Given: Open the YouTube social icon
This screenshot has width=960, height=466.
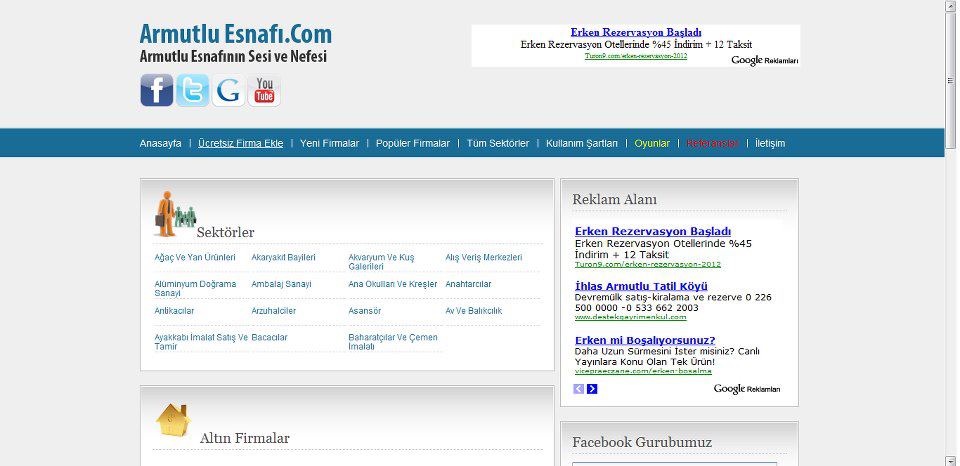Looking at the screenshot, I should coord(264,91).
